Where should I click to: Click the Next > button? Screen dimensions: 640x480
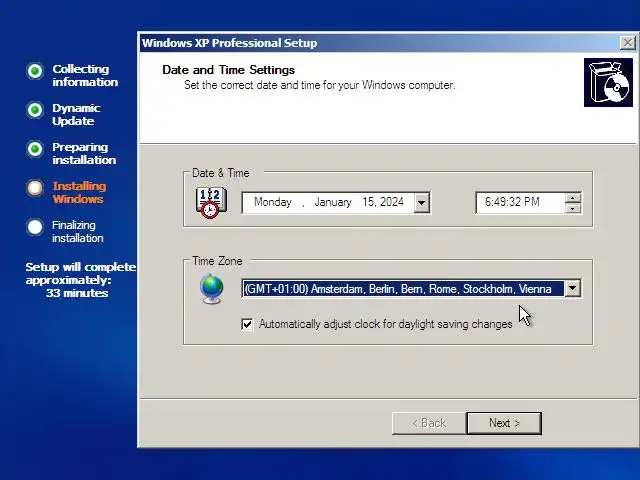tap(504, 423)
